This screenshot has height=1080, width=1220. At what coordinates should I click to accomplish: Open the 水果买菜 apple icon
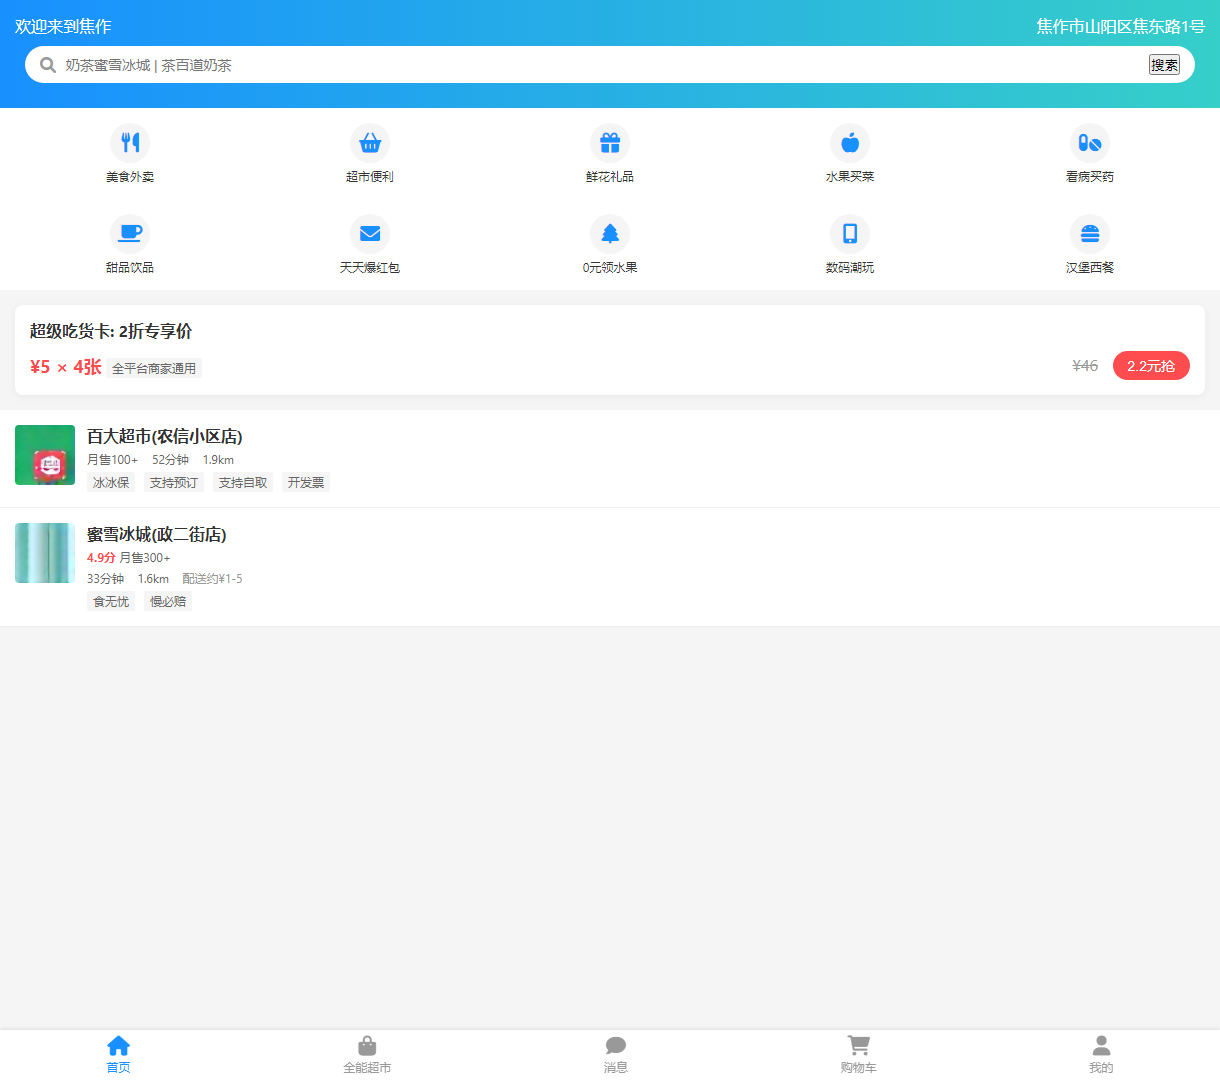pos(850,143)
